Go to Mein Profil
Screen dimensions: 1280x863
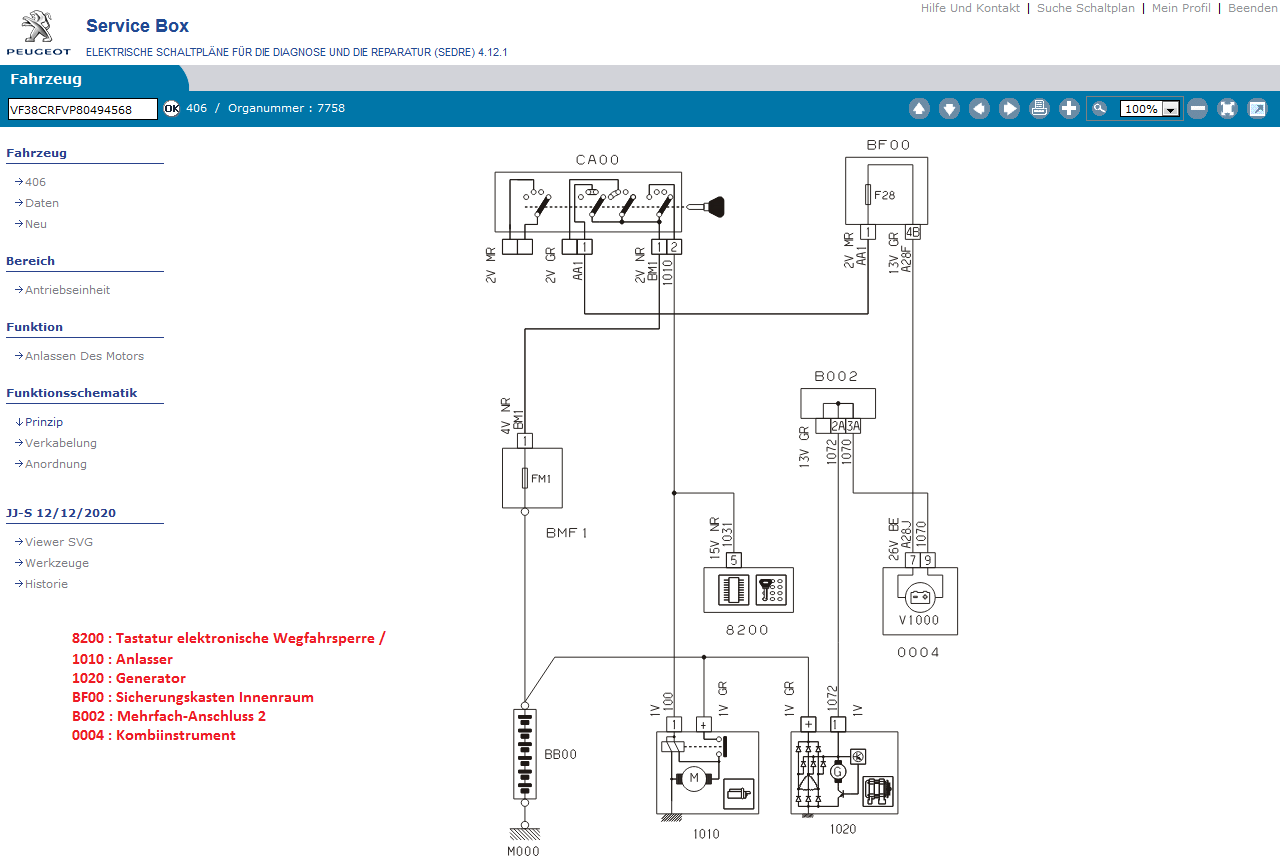(1181, 8)
